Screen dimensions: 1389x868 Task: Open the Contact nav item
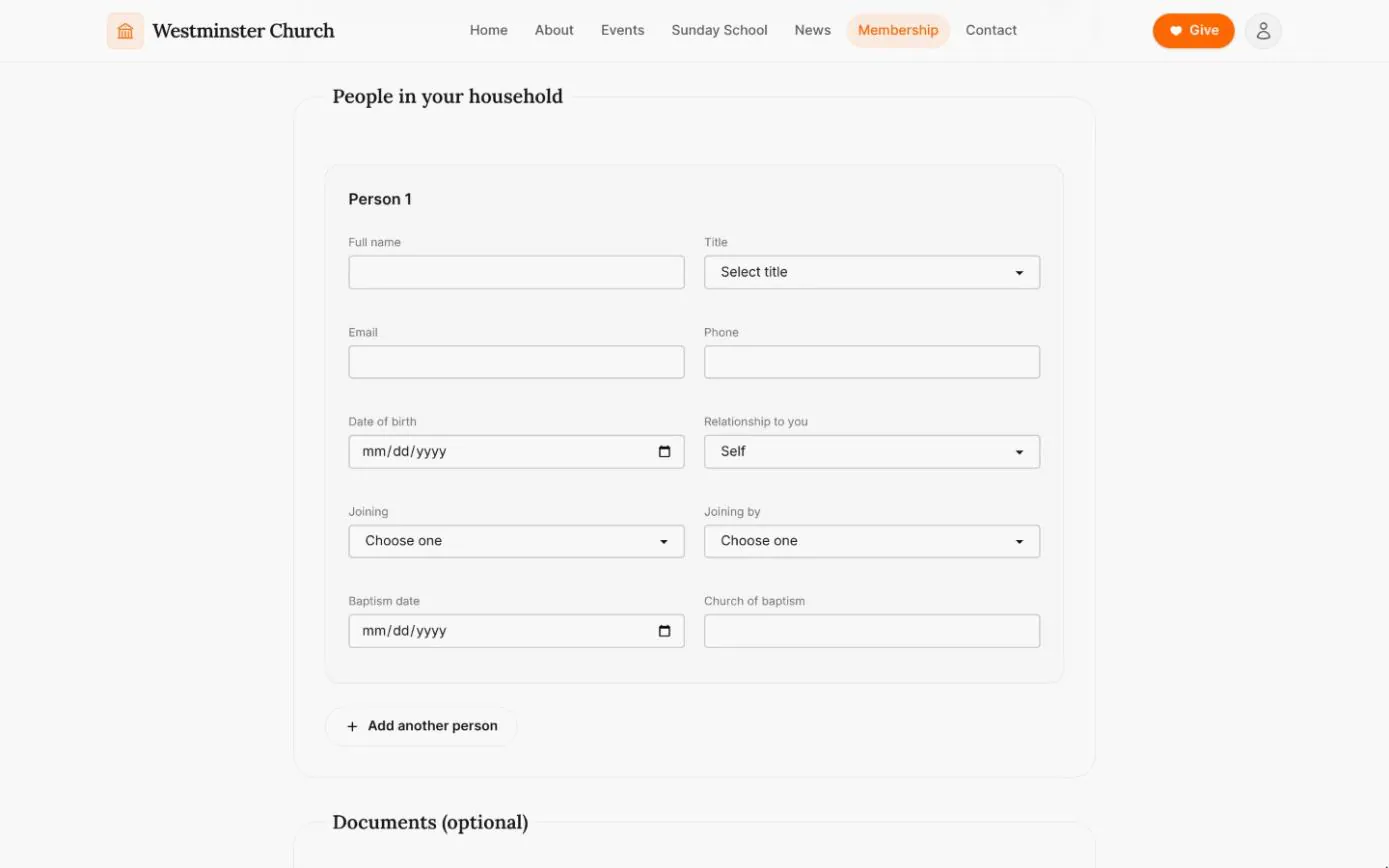click(991, 31)
